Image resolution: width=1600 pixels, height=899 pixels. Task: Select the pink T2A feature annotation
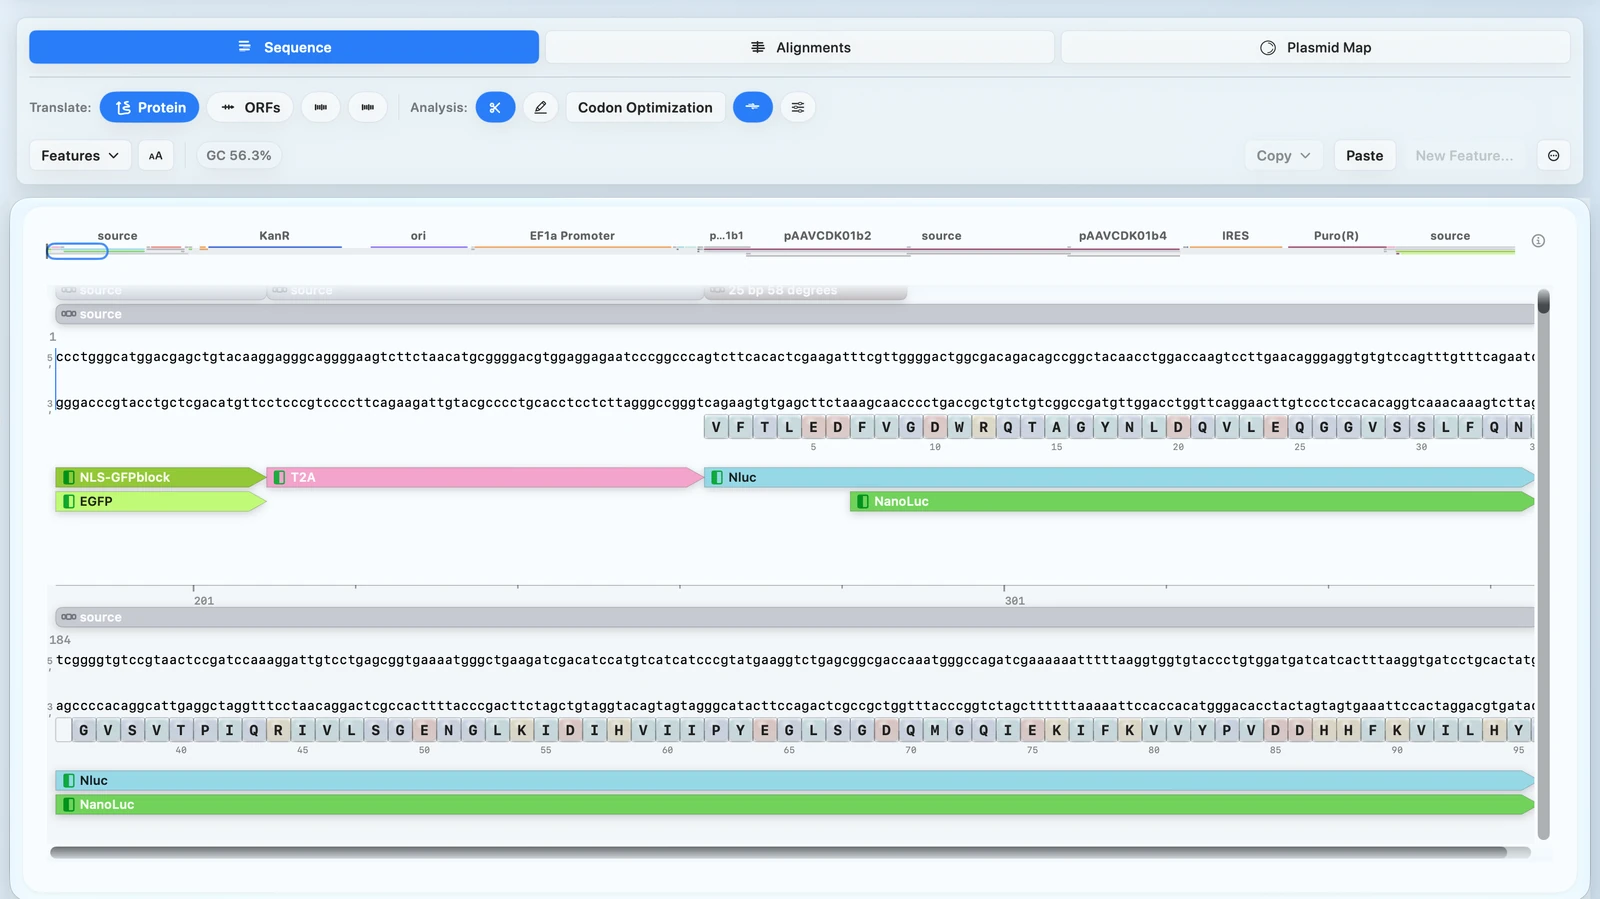[x=486, y=477]
